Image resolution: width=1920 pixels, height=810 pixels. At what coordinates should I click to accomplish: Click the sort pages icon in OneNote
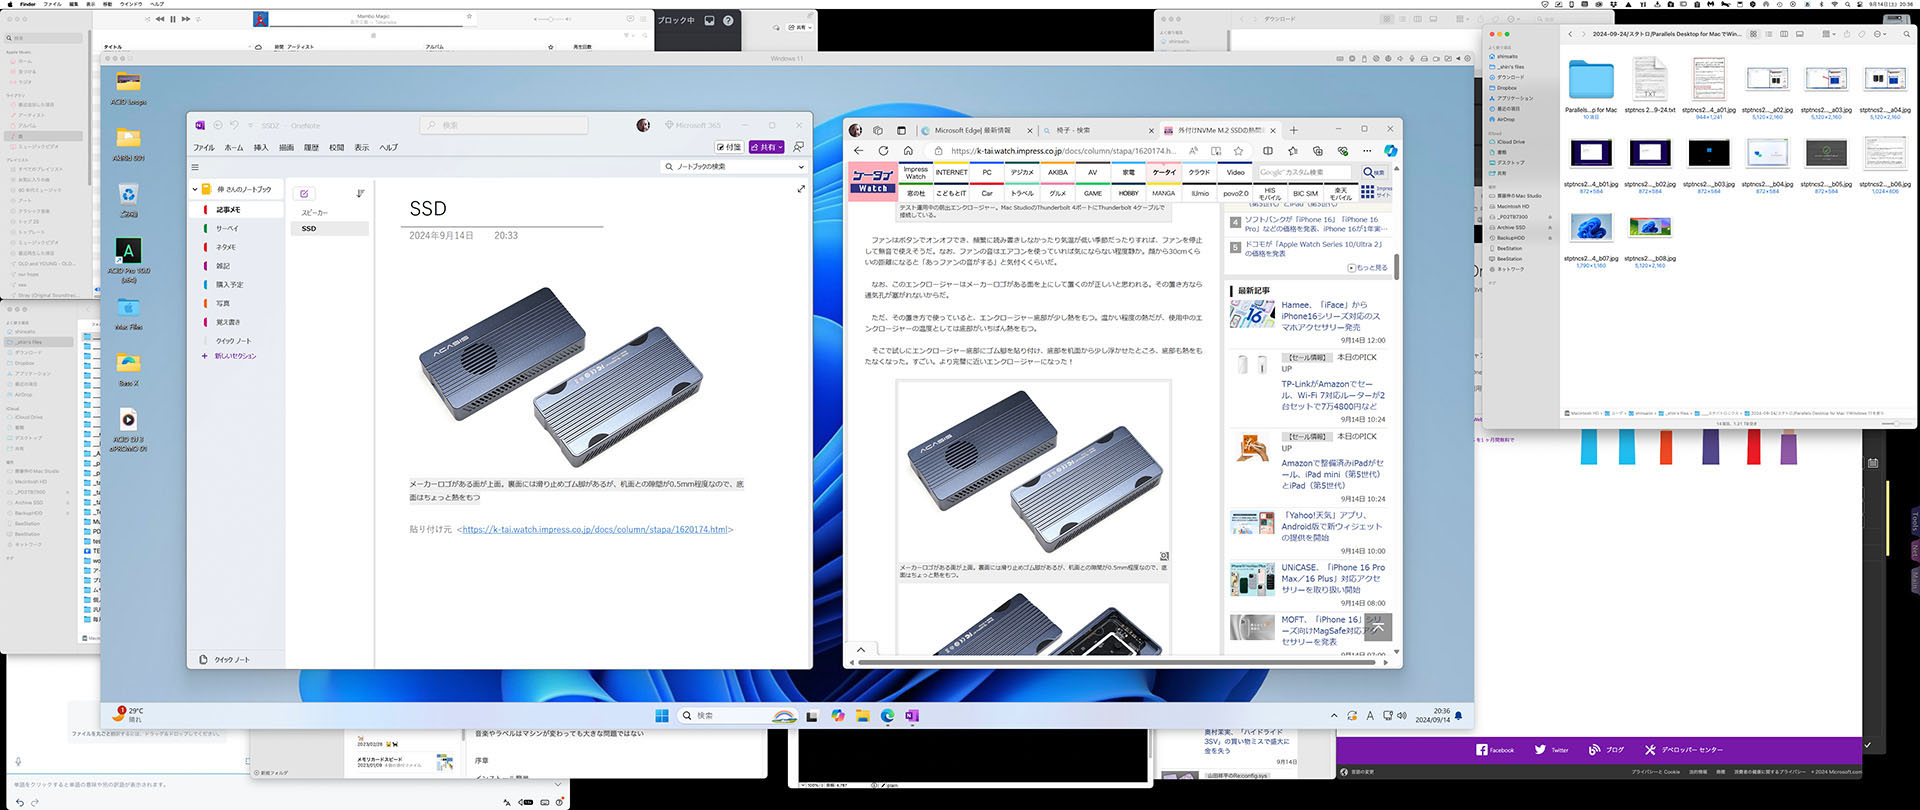pyautogui.click(x=360, y=193)
